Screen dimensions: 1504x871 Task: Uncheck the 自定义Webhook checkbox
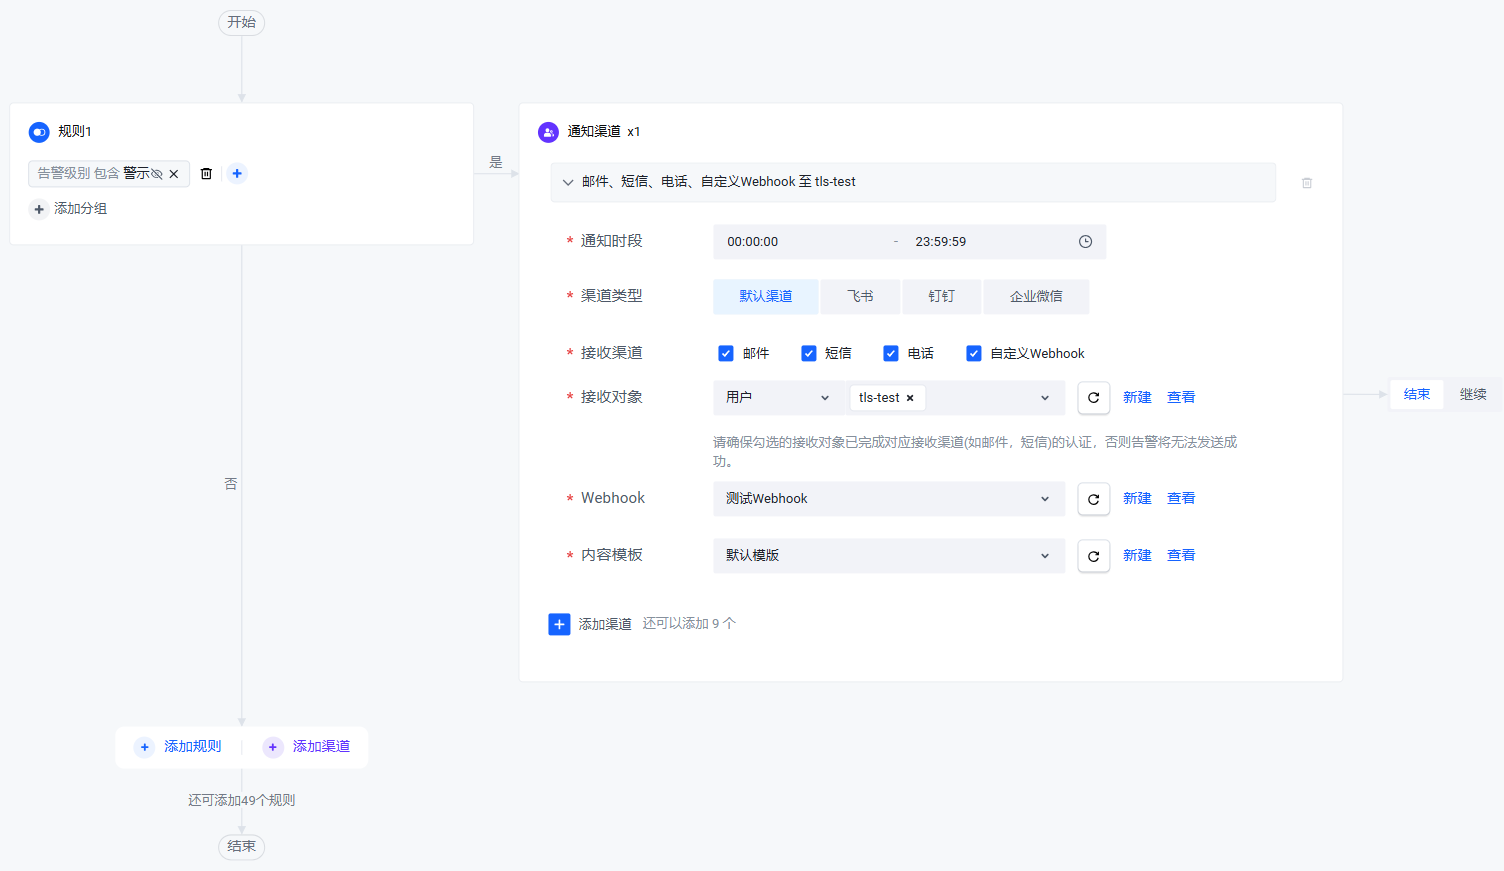(x=974, y=353)
